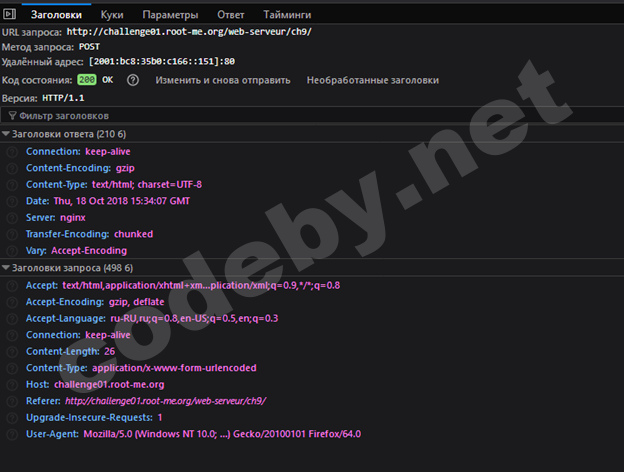Screen dimensions: 624x472
Task: Click Изменить и снова отправить button
Action: pyautogui.click(x=223, y=80)
